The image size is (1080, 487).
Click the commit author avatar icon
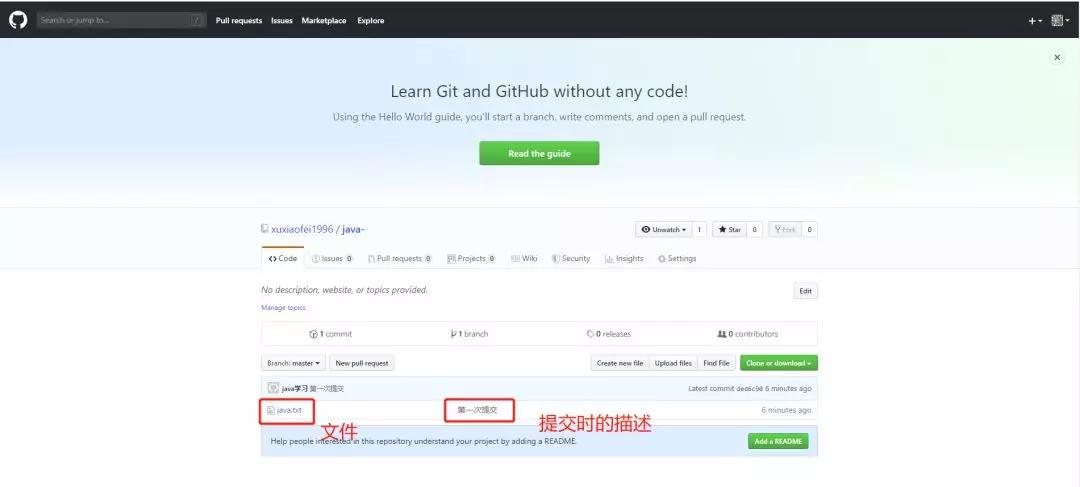point(273,388)
